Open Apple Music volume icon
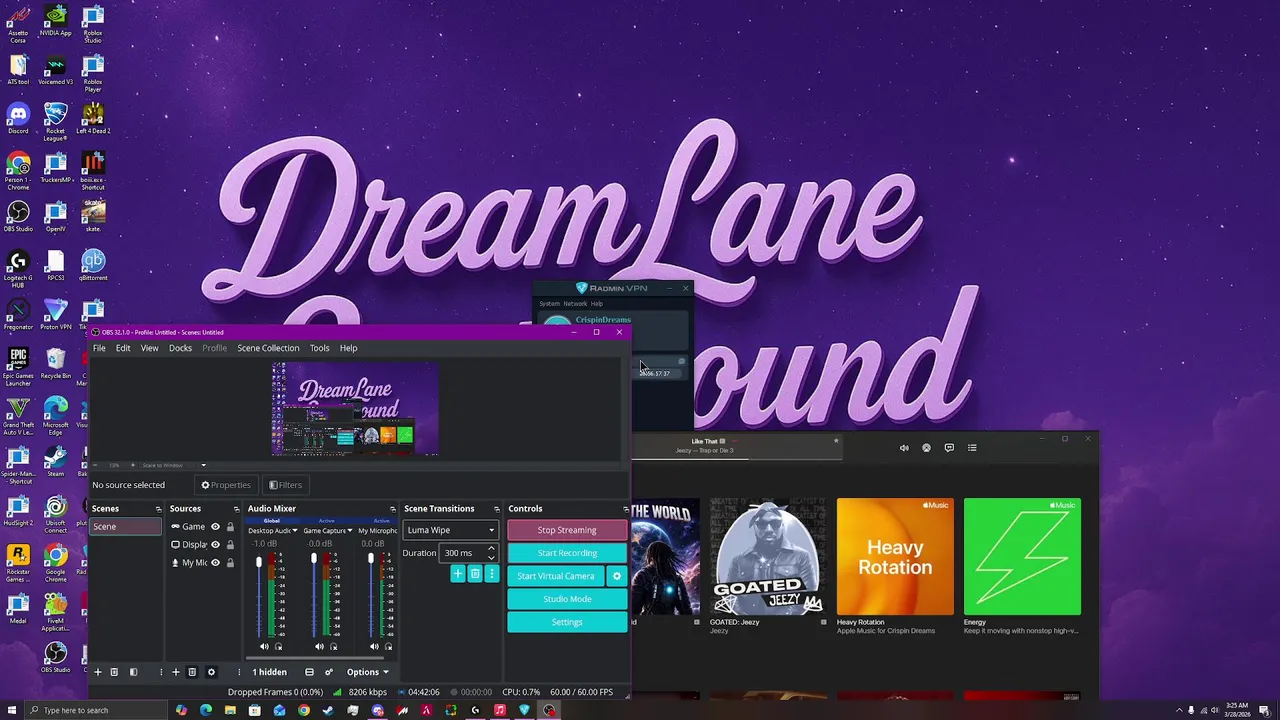The width and height of the screenshot is (1280, 720). [x=904, y=448]
